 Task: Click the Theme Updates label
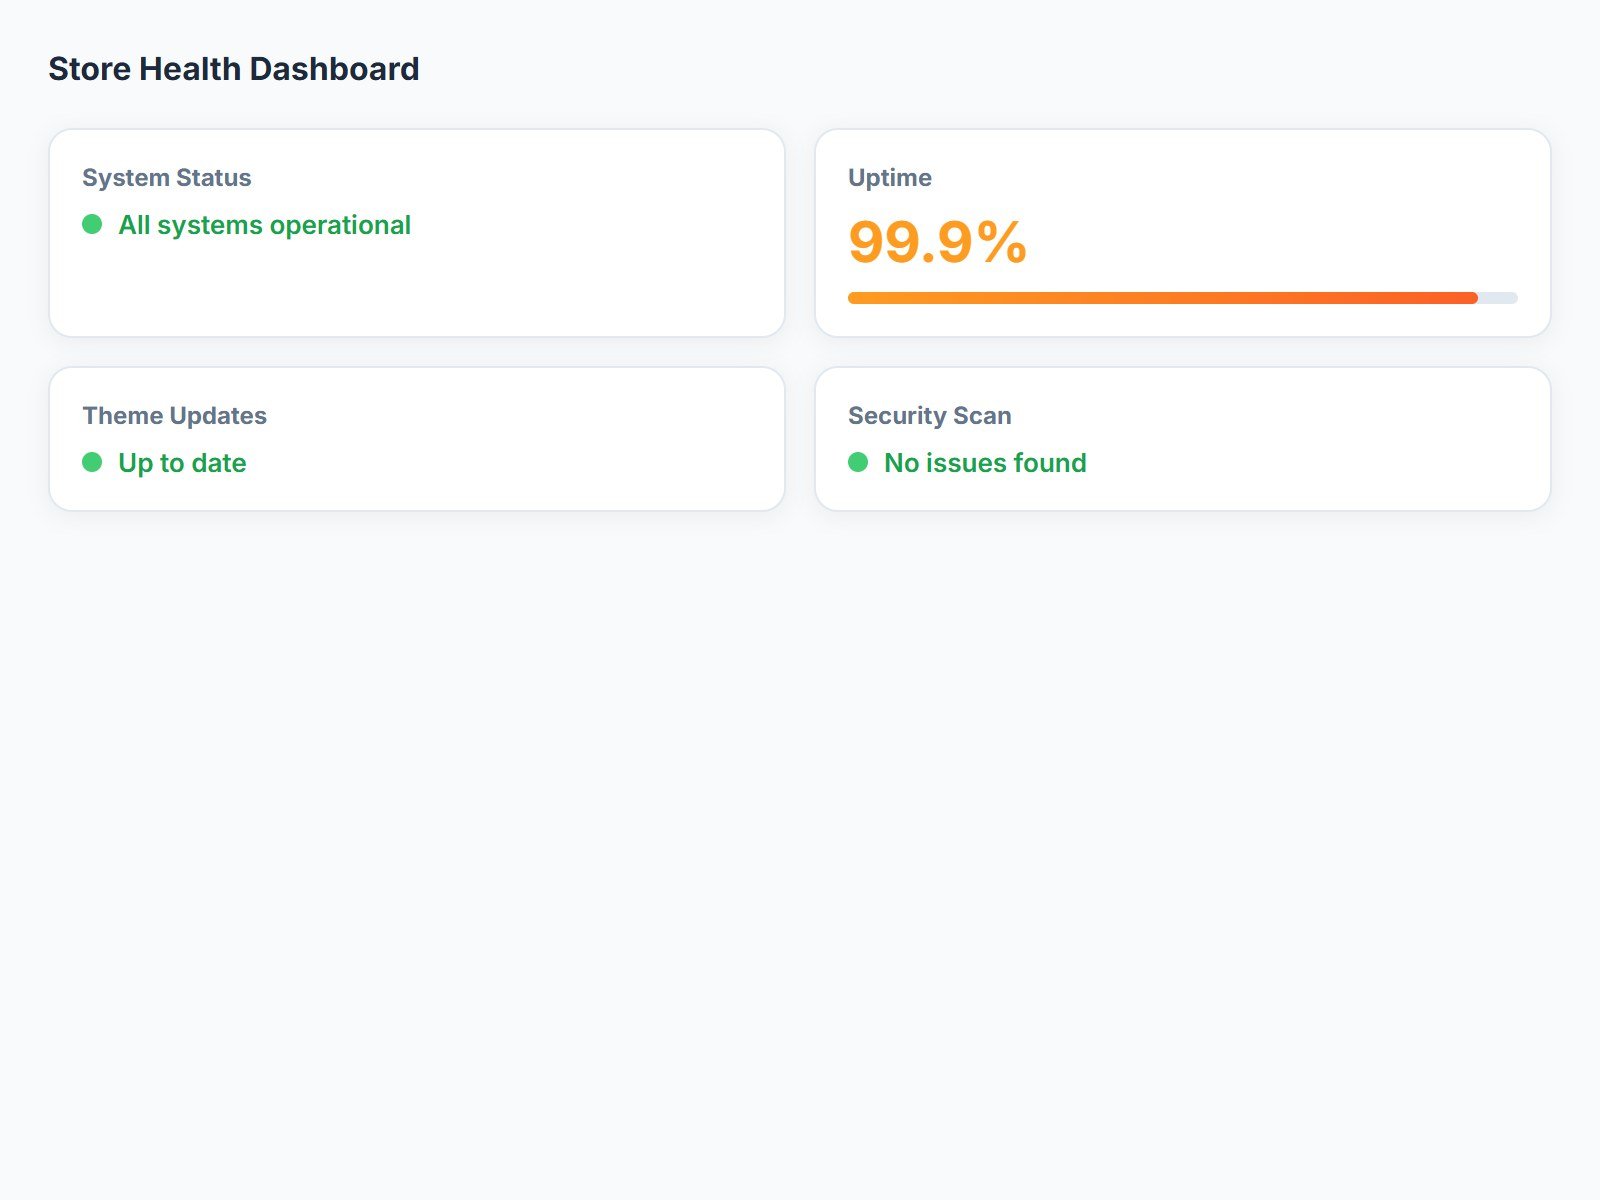(175, 416)
